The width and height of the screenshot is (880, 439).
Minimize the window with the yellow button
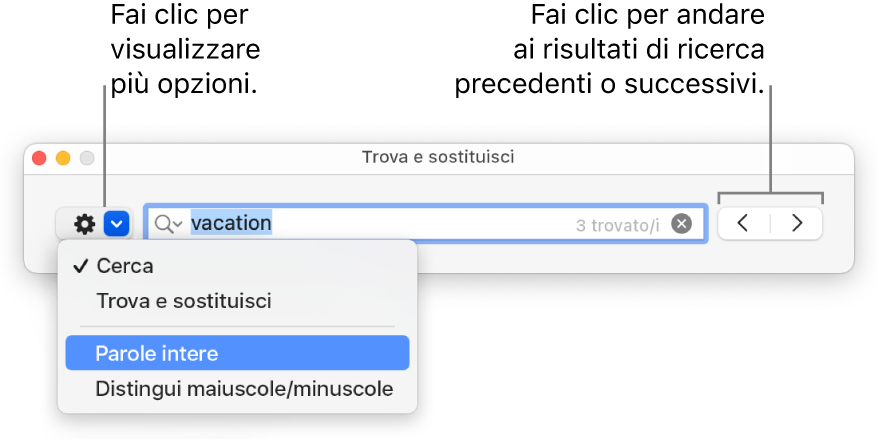[63, 158]
